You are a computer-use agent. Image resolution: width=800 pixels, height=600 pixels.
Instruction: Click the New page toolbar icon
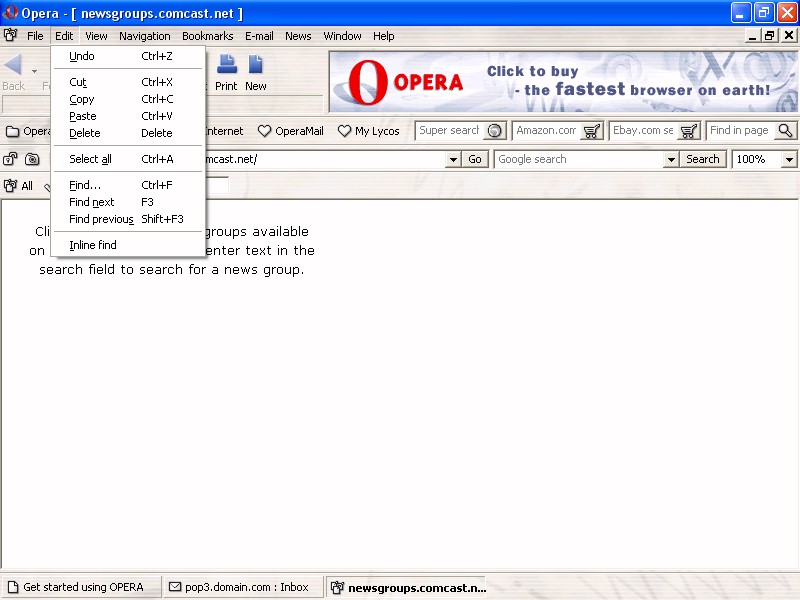coord(255,65)
